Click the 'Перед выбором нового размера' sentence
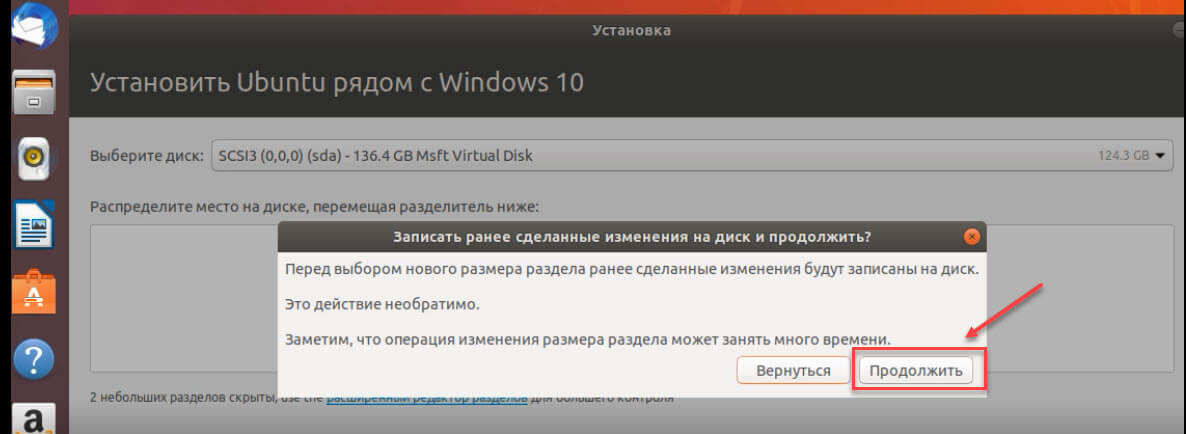 (632, 269)
